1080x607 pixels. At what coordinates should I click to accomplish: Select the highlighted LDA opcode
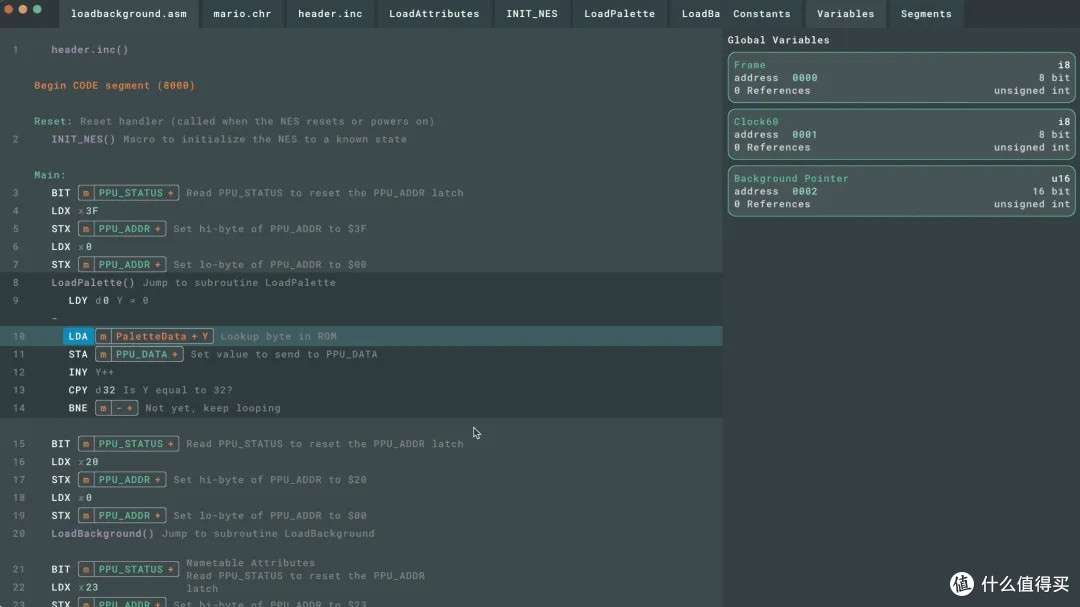point(78,336)
